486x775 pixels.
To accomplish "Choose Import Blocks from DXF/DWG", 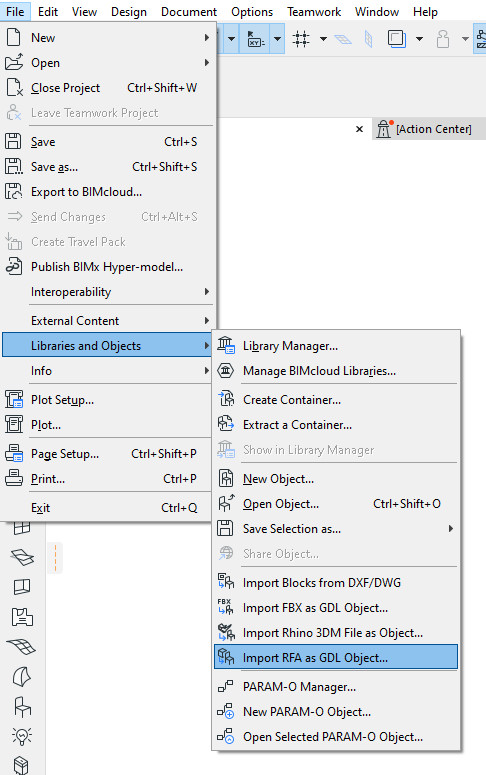I will [336, 583].
